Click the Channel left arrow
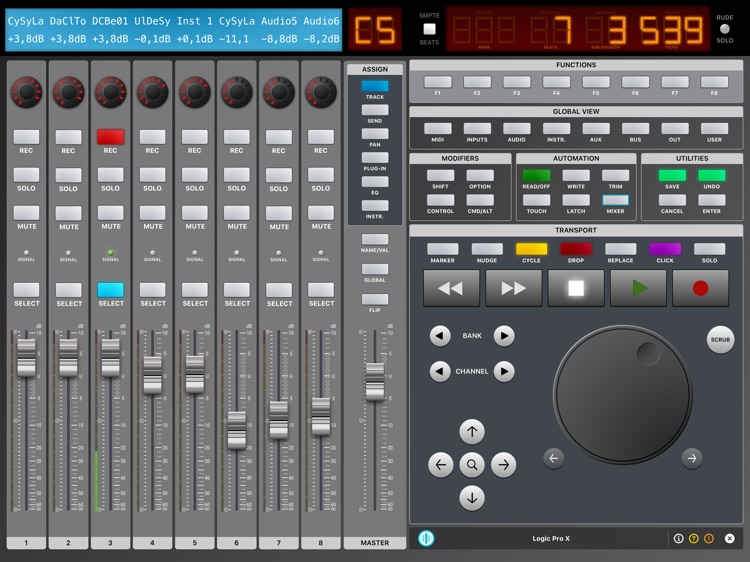The image size is (750, 562). (440, 372)
